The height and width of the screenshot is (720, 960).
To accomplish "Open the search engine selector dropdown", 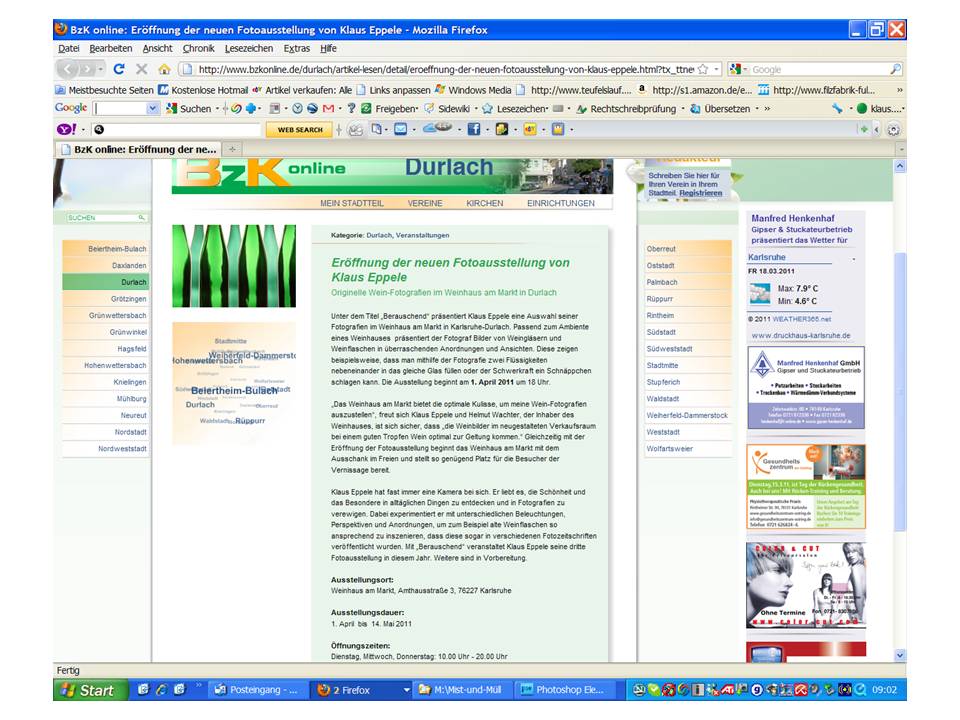I will pyautogui.click(x=739, y=69).
